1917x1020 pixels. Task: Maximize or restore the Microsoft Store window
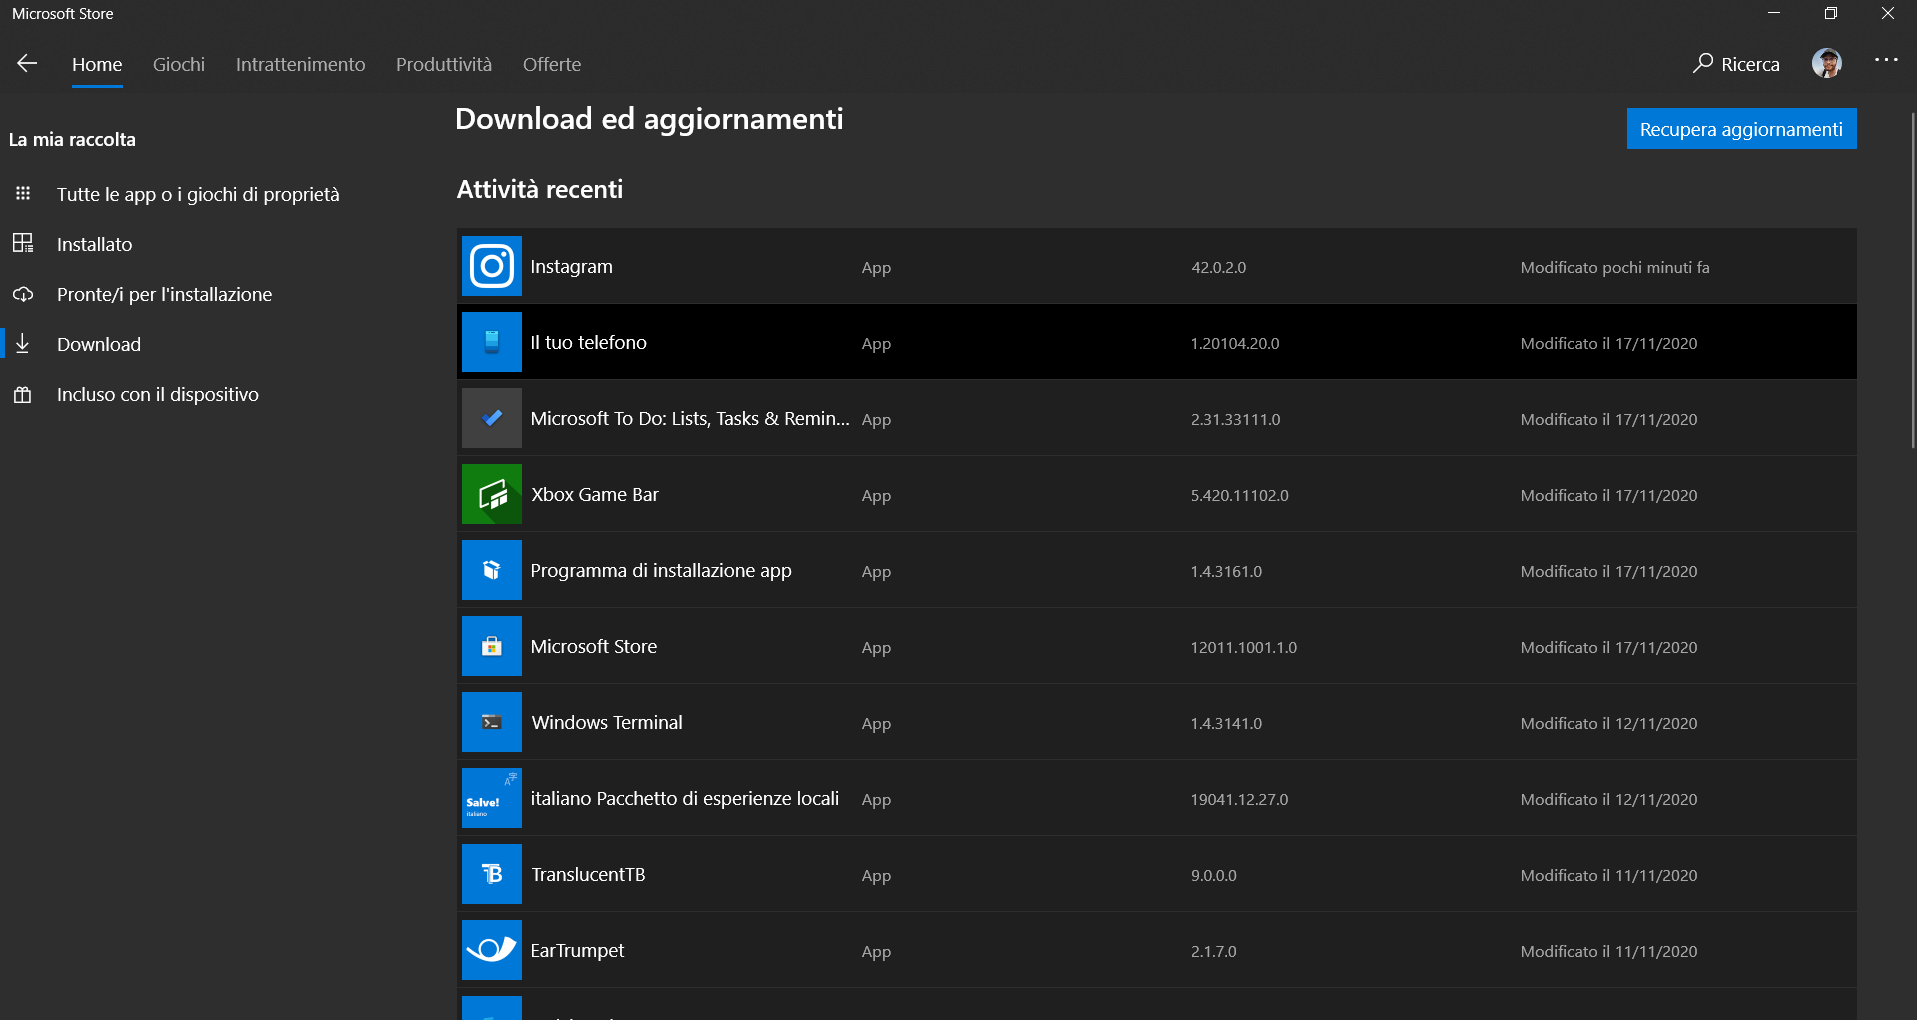pos(1830,13)
